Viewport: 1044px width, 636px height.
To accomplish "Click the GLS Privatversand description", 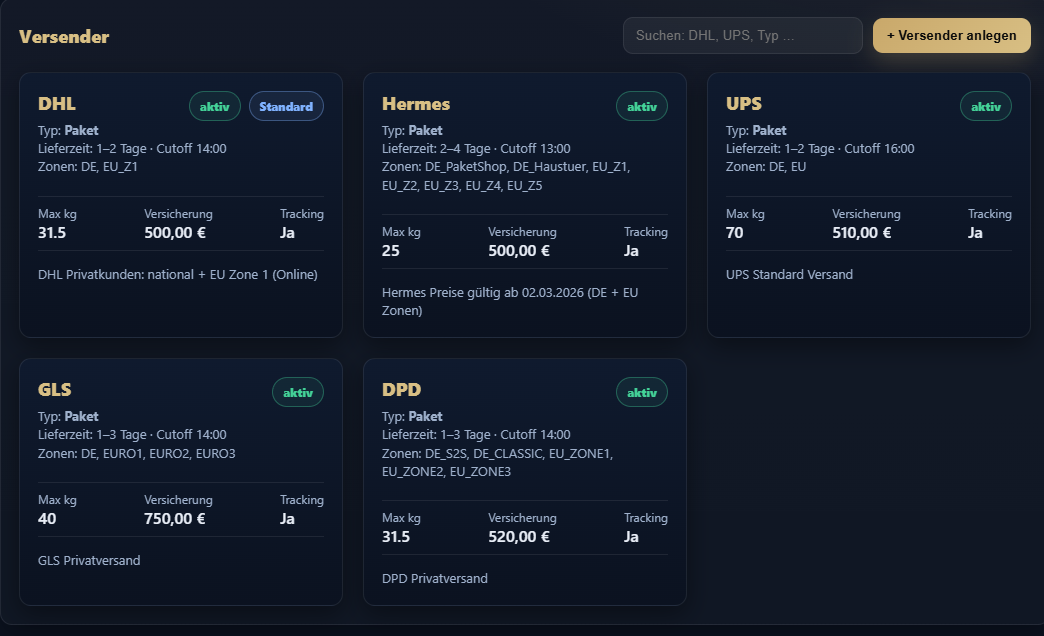I will [x=89, y=560].
